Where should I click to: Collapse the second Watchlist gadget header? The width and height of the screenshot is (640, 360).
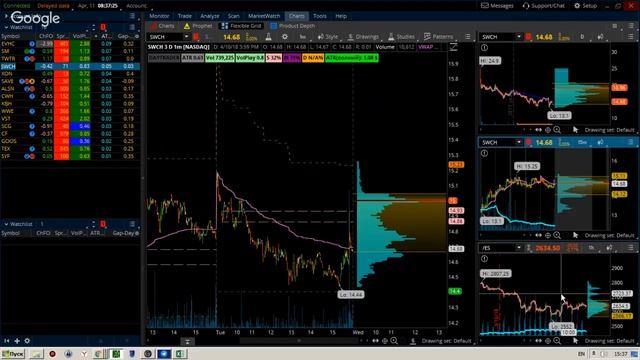[6, 224]
